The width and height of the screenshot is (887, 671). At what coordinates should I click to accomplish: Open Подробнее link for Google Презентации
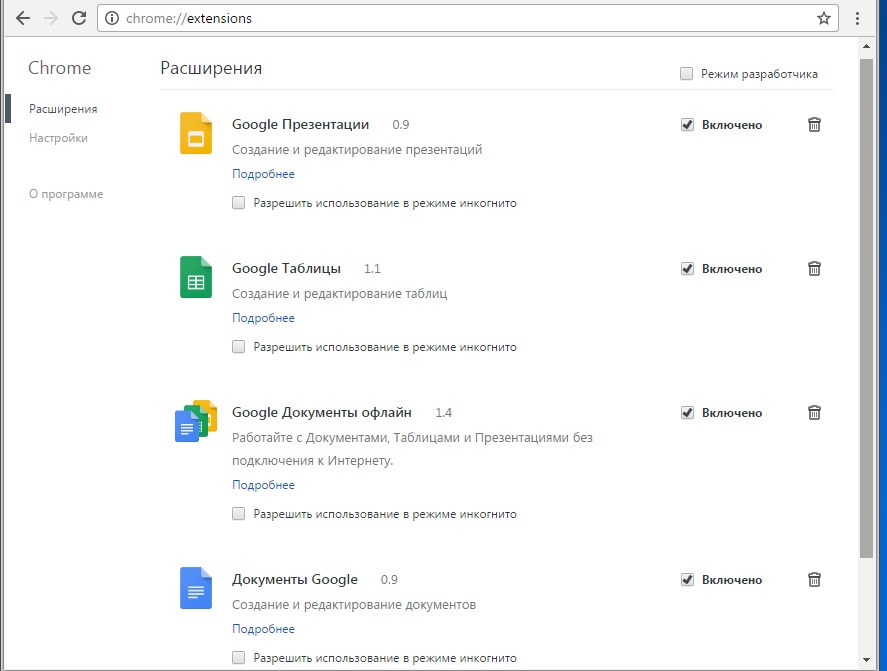263,174
